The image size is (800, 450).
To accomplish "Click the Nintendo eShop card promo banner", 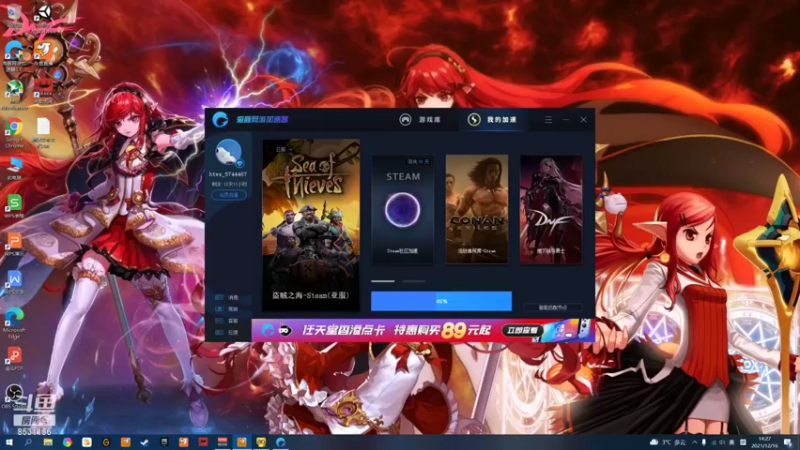I will [x=423, y=330].
